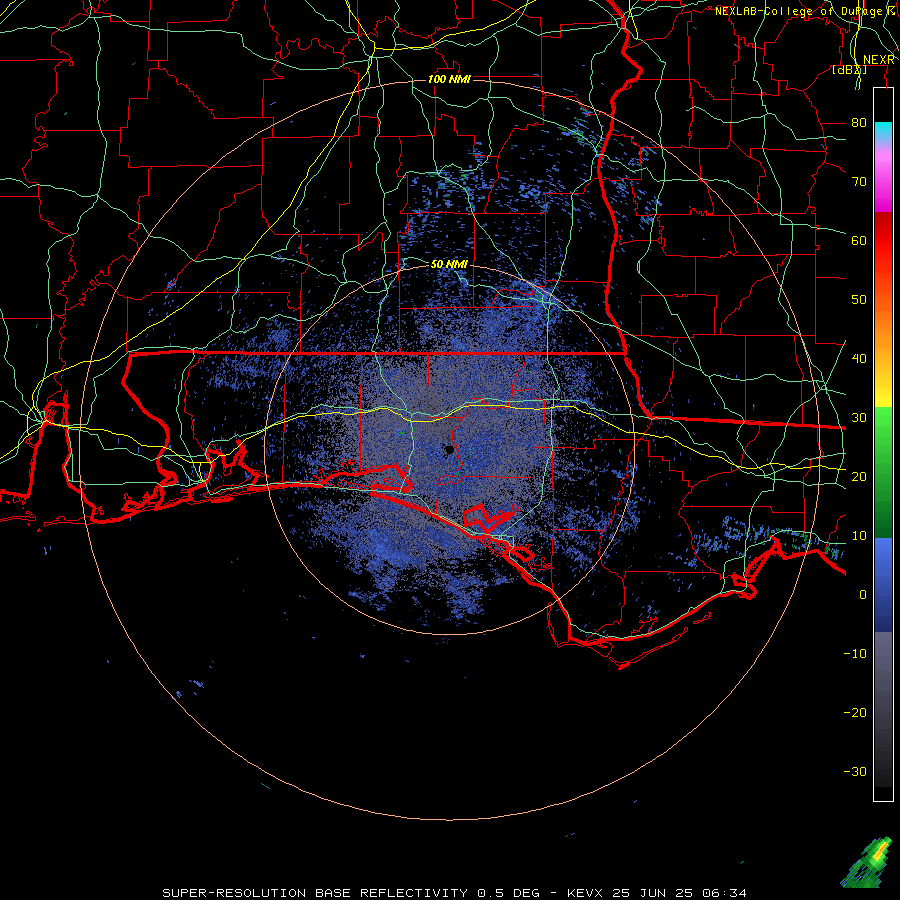
Task: Click the NEXR label near top right
Action: [x=878, y=60]
